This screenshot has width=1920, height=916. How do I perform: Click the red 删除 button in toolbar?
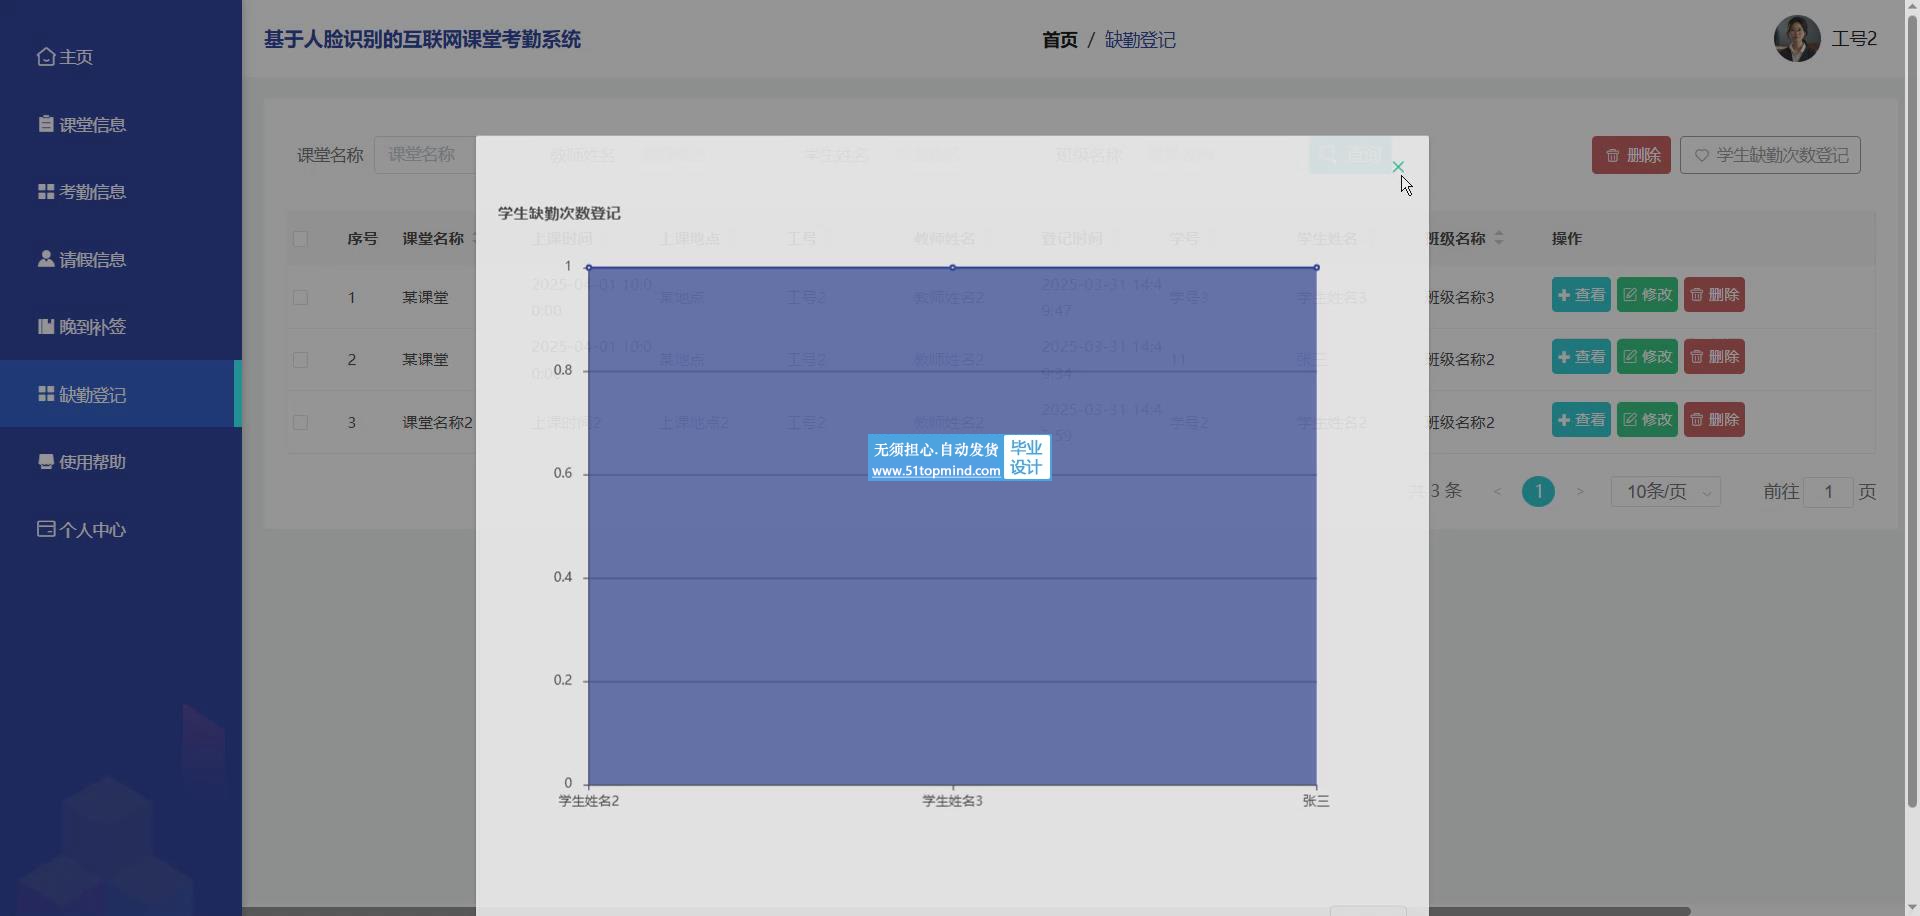pyautogui.click(x=1631, y=155)
